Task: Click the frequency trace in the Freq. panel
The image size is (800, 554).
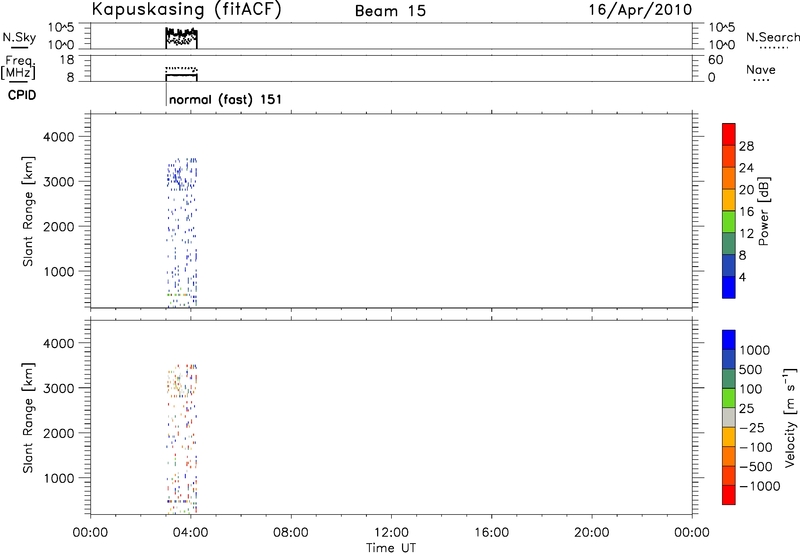Action: 181,75
